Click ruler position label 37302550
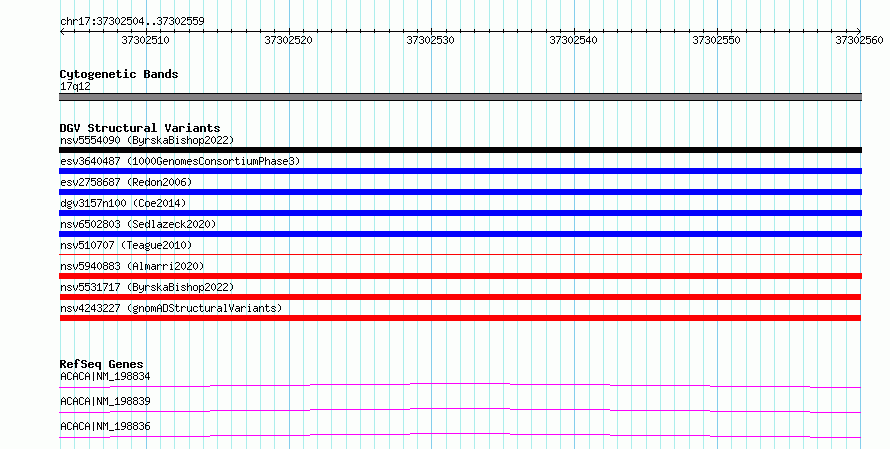890x449 pixels. pos(716,40)
